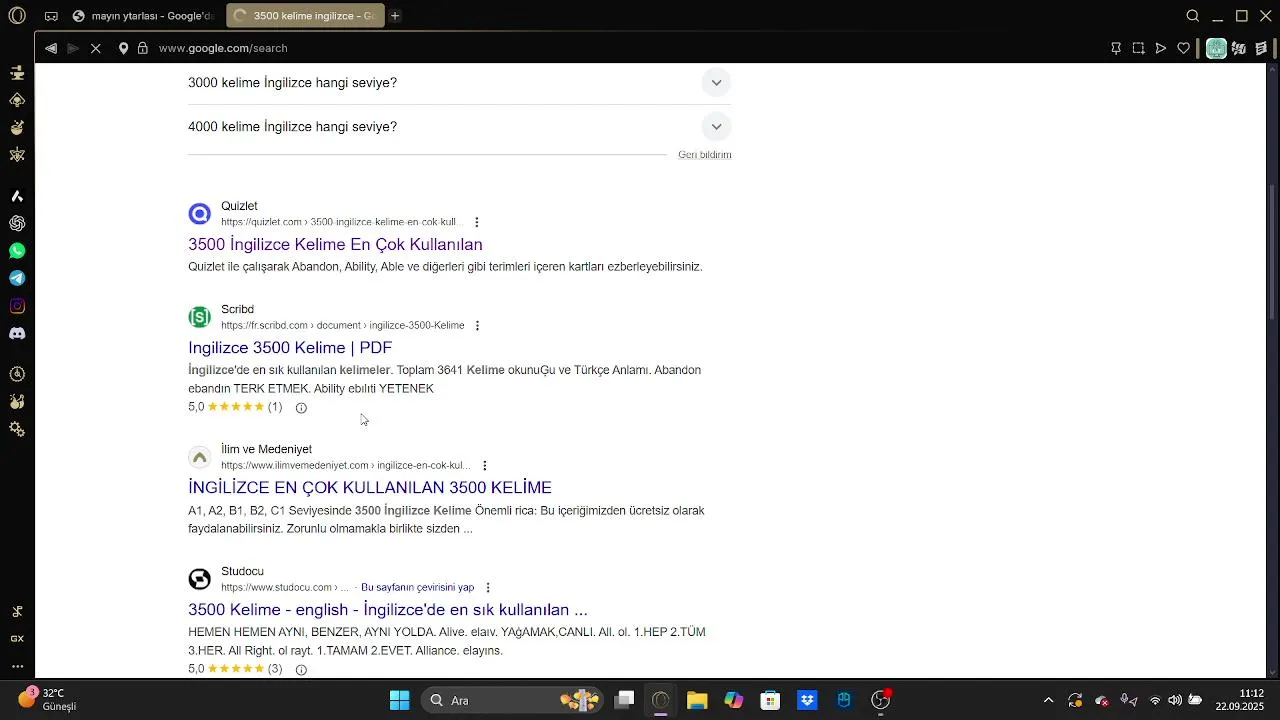This screenshot has height=720, width=1280.
Task: Open Dropbox from the taskbar
Action: [807, 700]
